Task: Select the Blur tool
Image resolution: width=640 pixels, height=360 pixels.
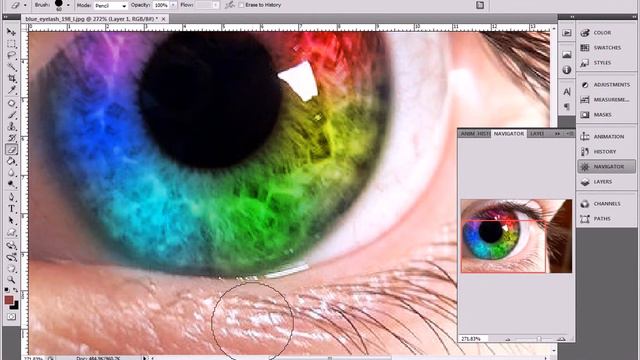Action: (11, 173)
